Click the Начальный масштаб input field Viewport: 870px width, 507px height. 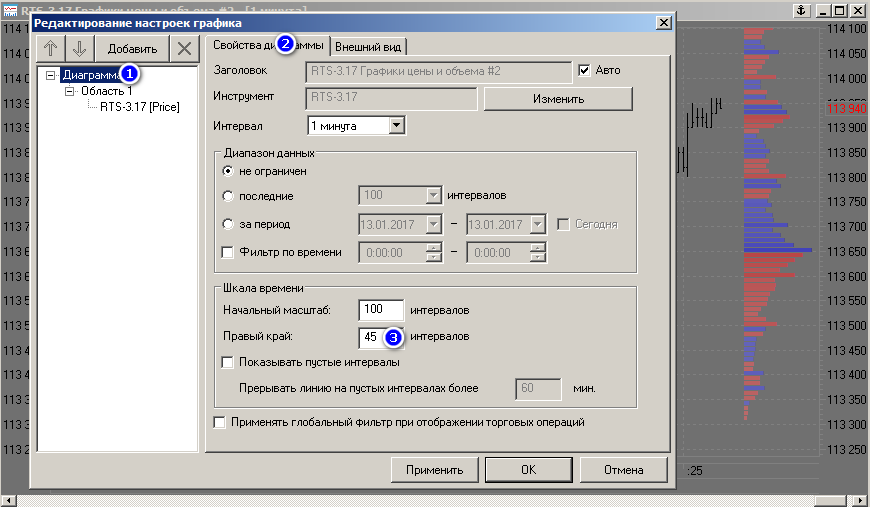(381, 311)
